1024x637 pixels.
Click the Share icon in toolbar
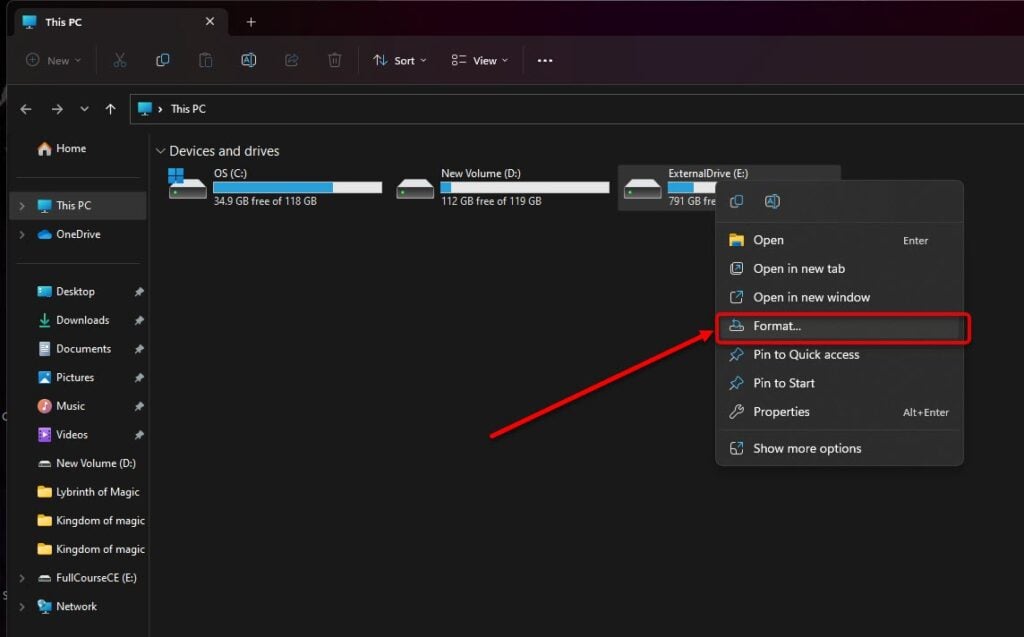click(291, 60)
